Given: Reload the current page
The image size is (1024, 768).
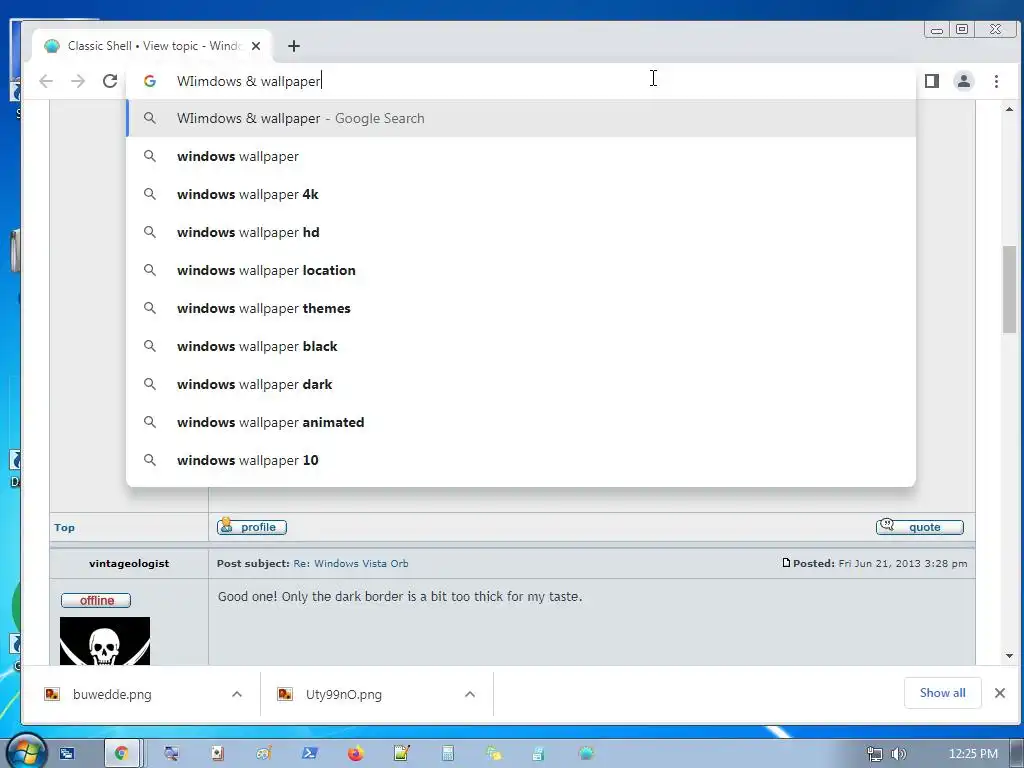Looking at the screenshot, I should click(x=110, y=81).
